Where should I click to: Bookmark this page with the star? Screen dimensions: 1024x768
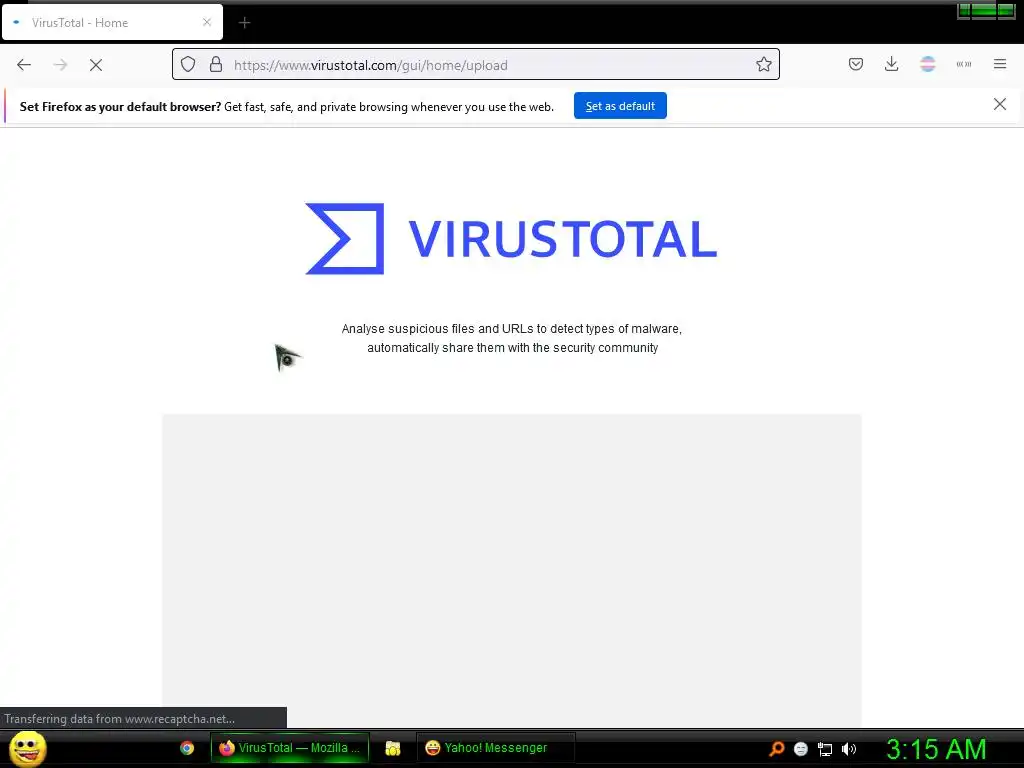coord(763,65)
